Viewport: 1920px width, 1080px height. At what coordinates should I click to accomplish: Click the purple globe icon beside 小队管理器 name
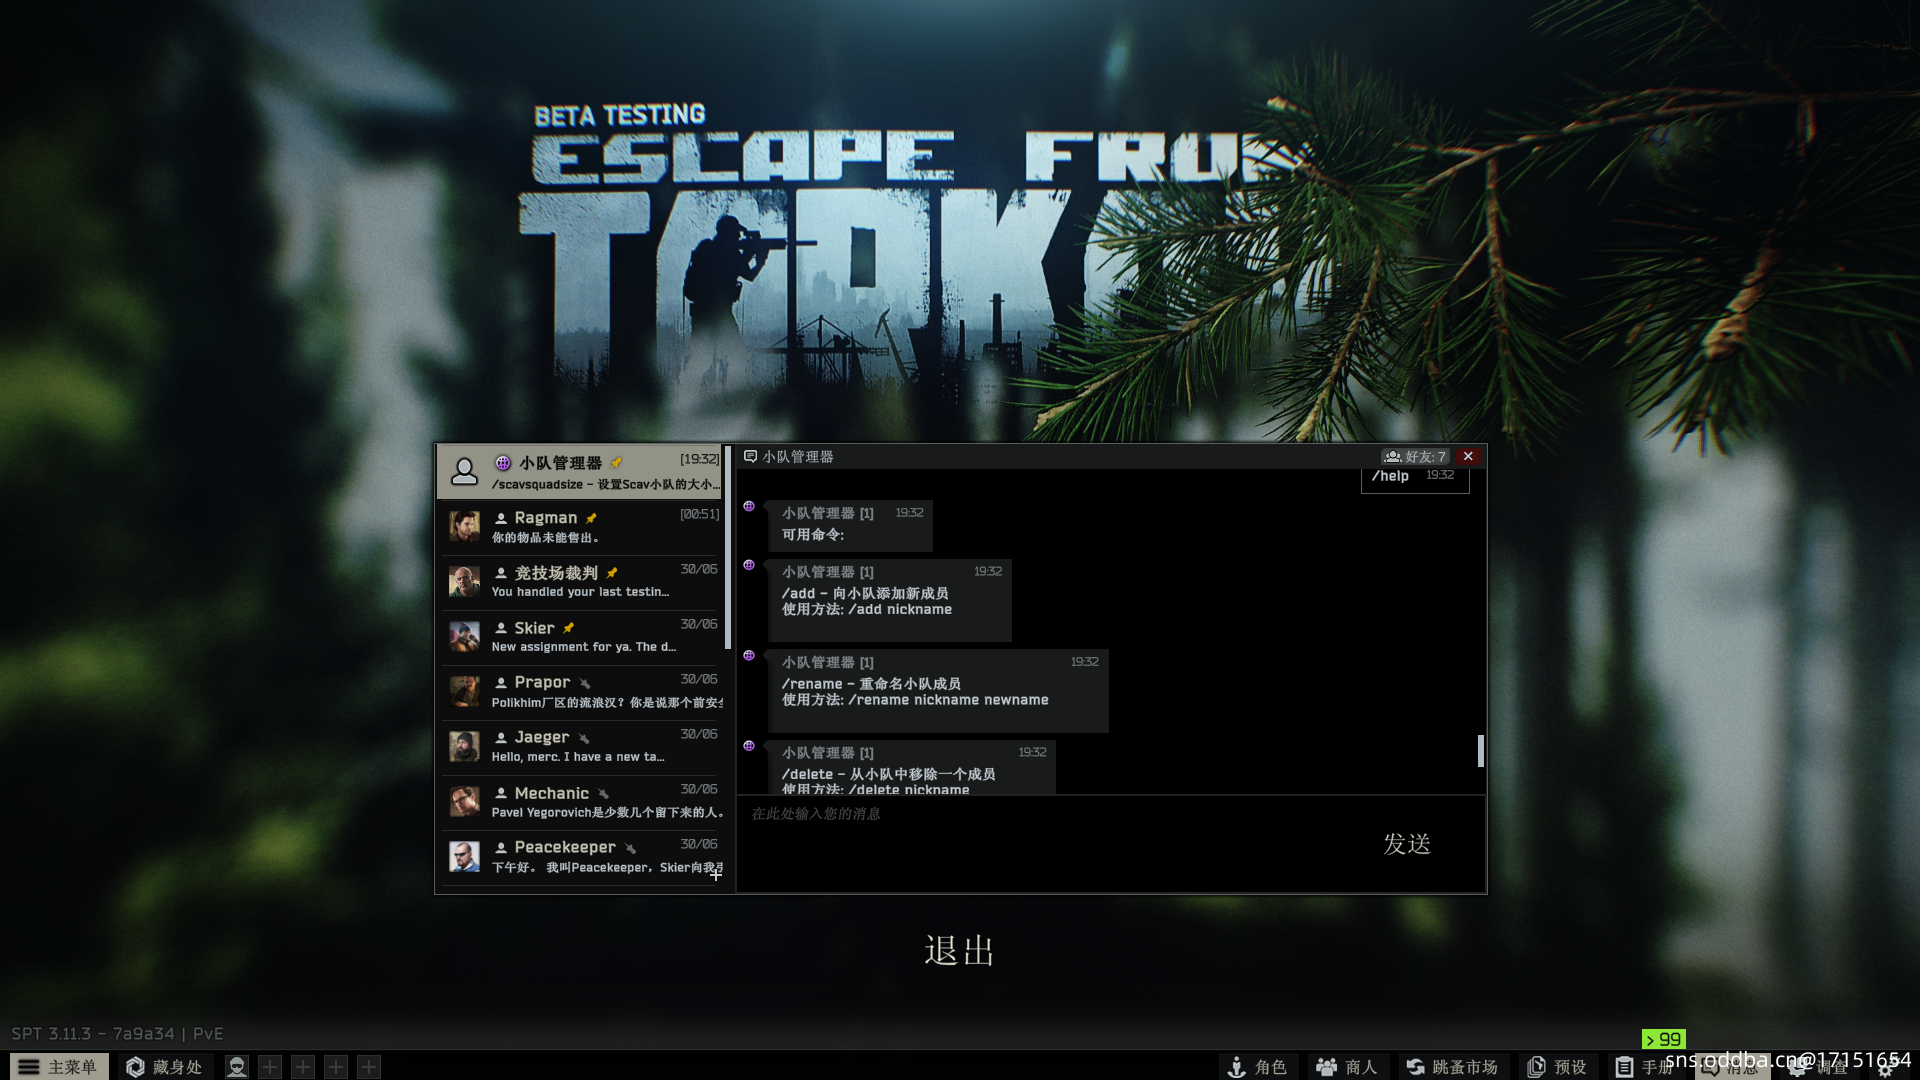(503, 463)
